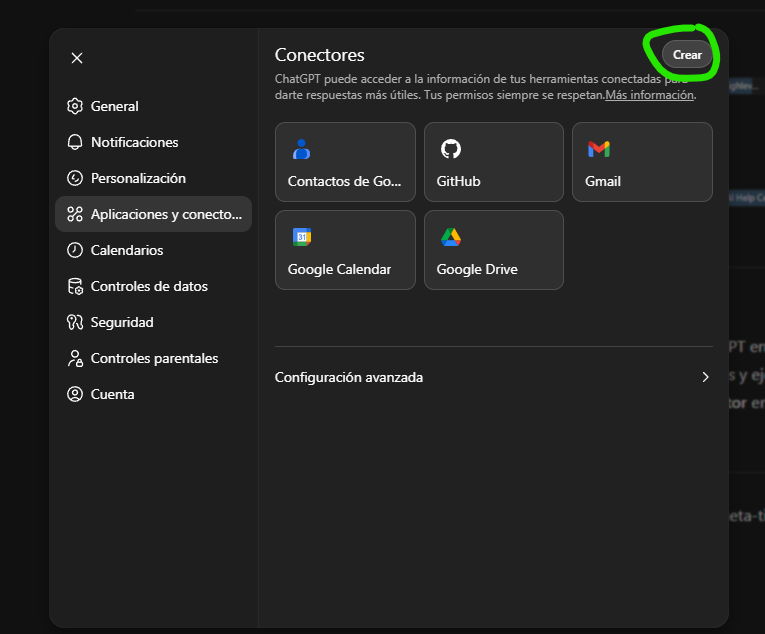Close the settings dialog with the X
765x634 pixels.
click(77, 58)
